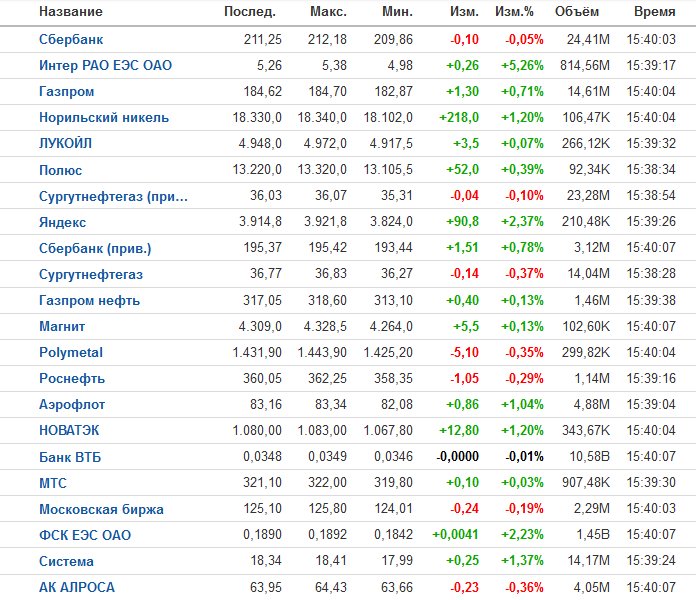Click Система change percent +1,37%
The height and width of the screenshot is (600, 696).
click(x=522, y=561)
